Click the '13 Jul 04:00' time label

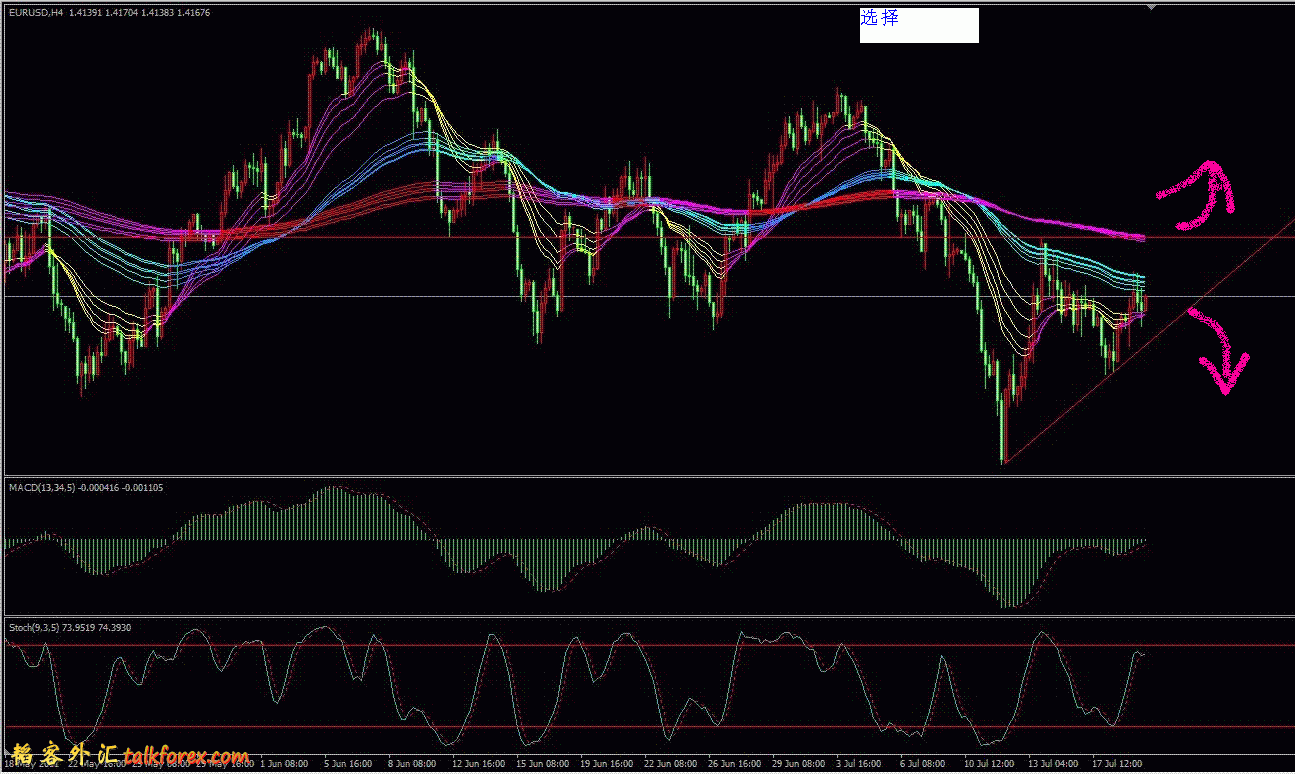1052,763
